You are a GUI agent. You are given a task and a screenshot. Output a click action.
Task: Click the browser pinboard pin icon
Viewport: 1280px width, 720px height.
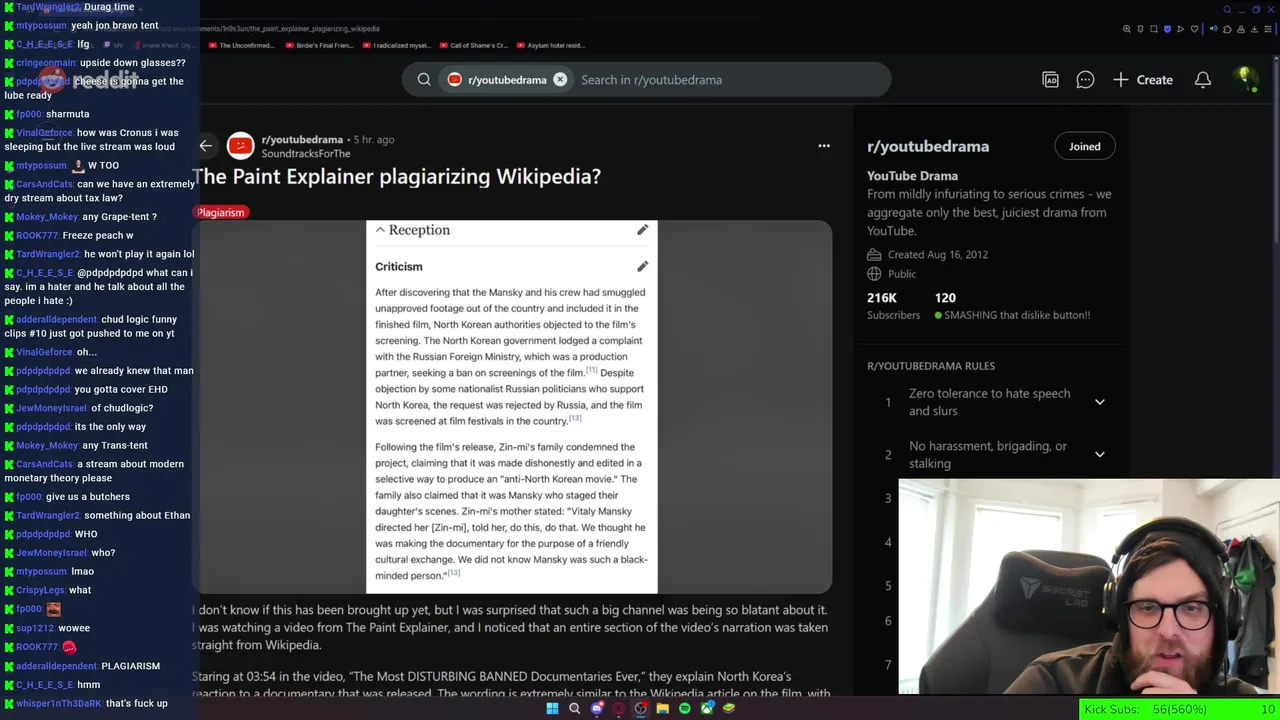tap(1140, 29)
